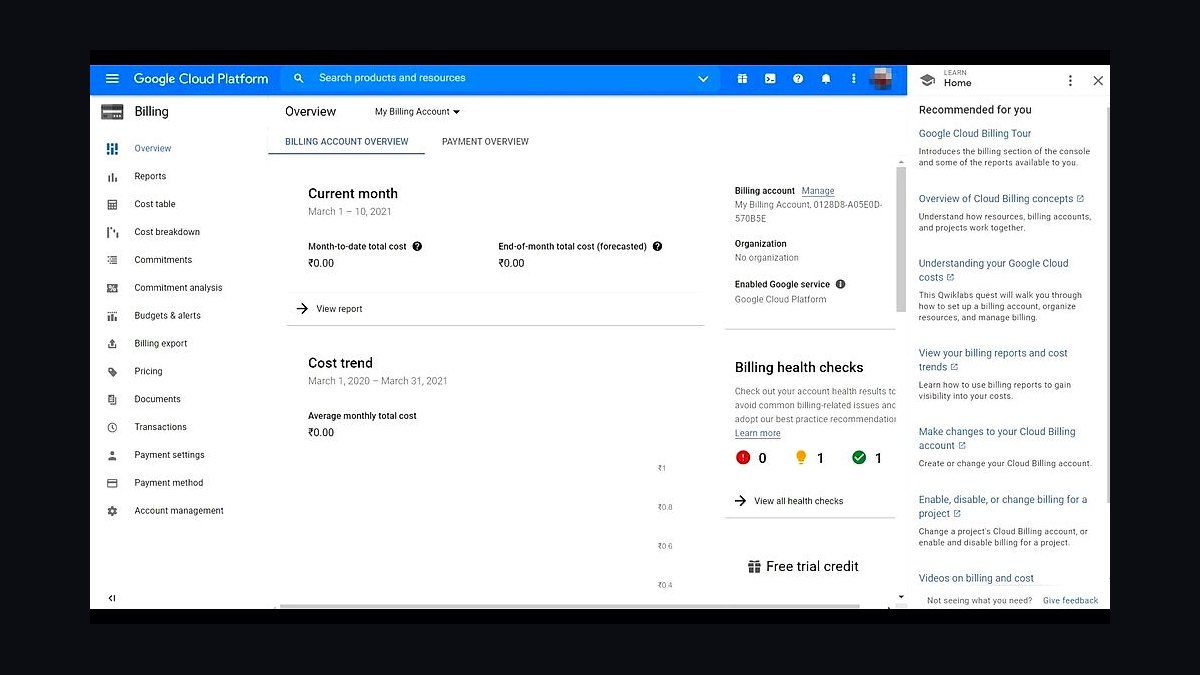Click the Commitments list icon
The height and width of the screenshot is (675, 1200).
point(112,260)
